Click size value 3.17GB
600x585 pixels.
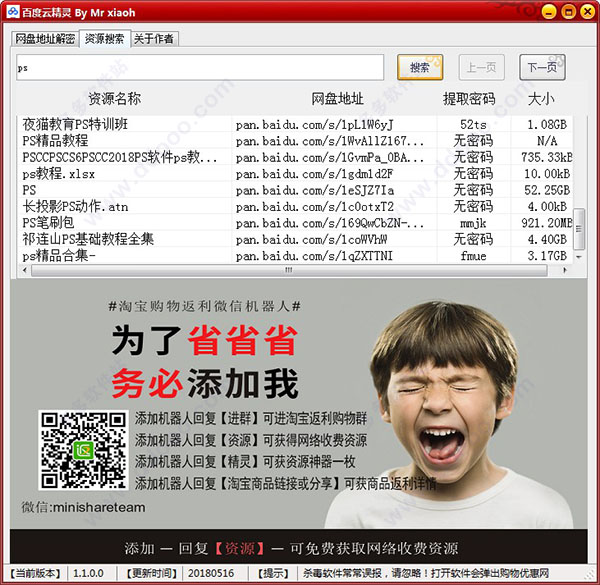point(547,256)
